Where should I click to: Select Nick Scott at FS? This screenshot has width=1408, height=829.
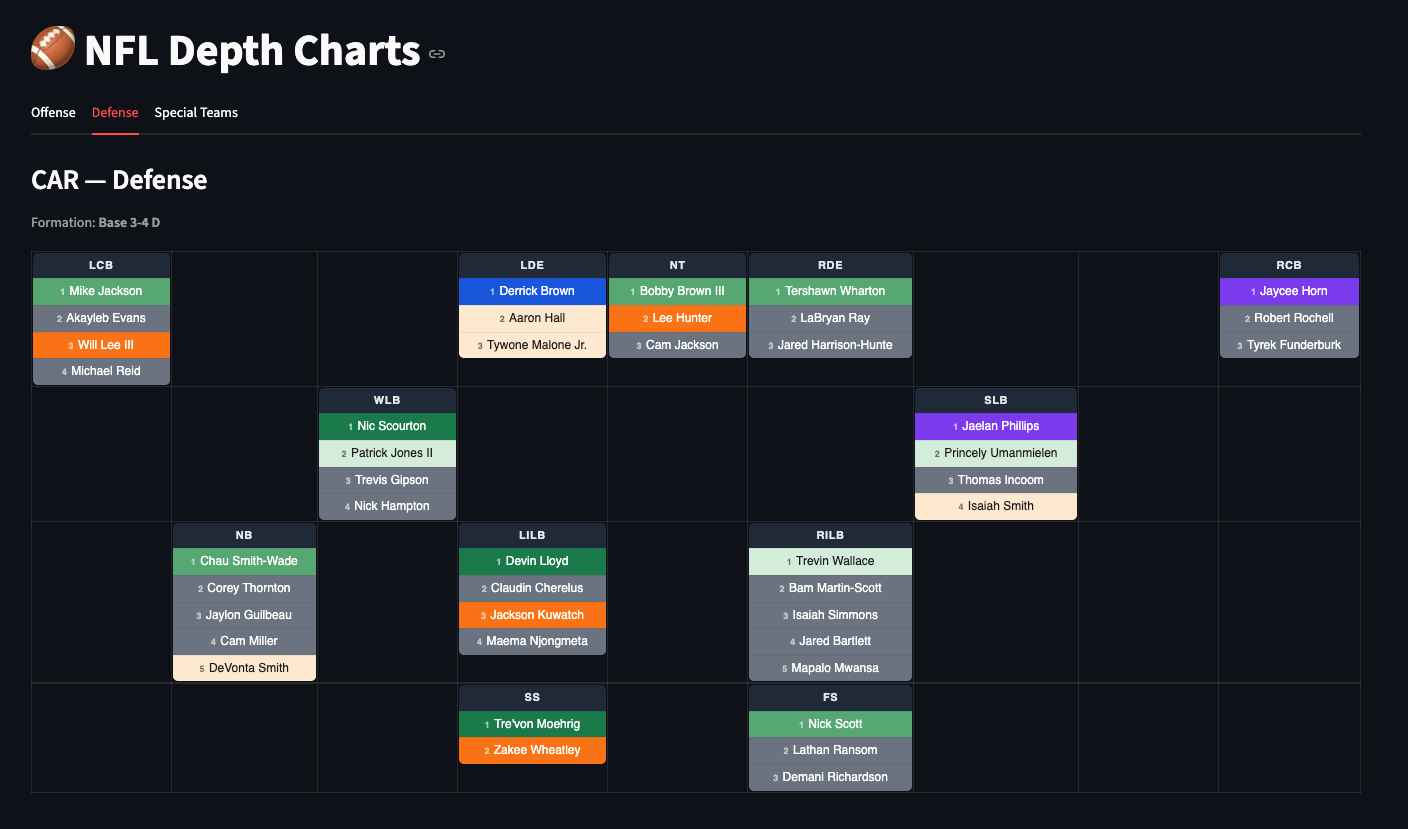[x=830, y=724]
